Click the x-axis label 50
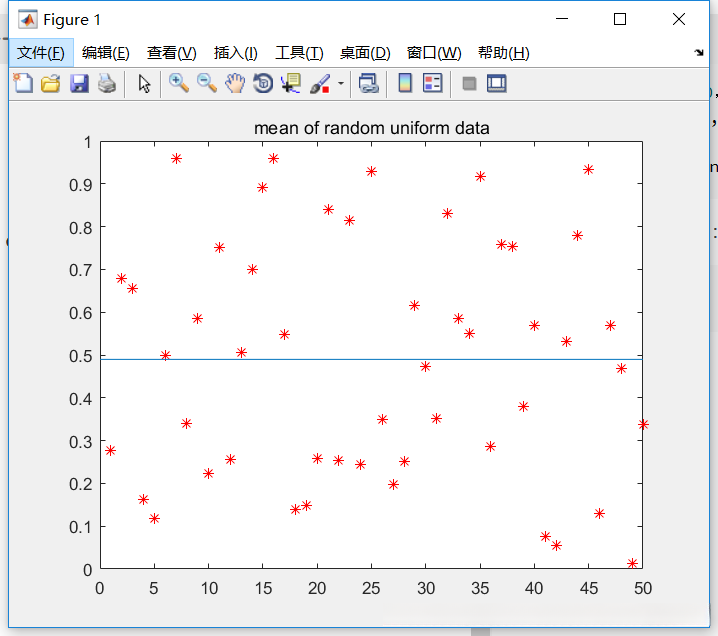Viewport: 718px width, 636px height. pyautogui.click(x=643, y=588)
